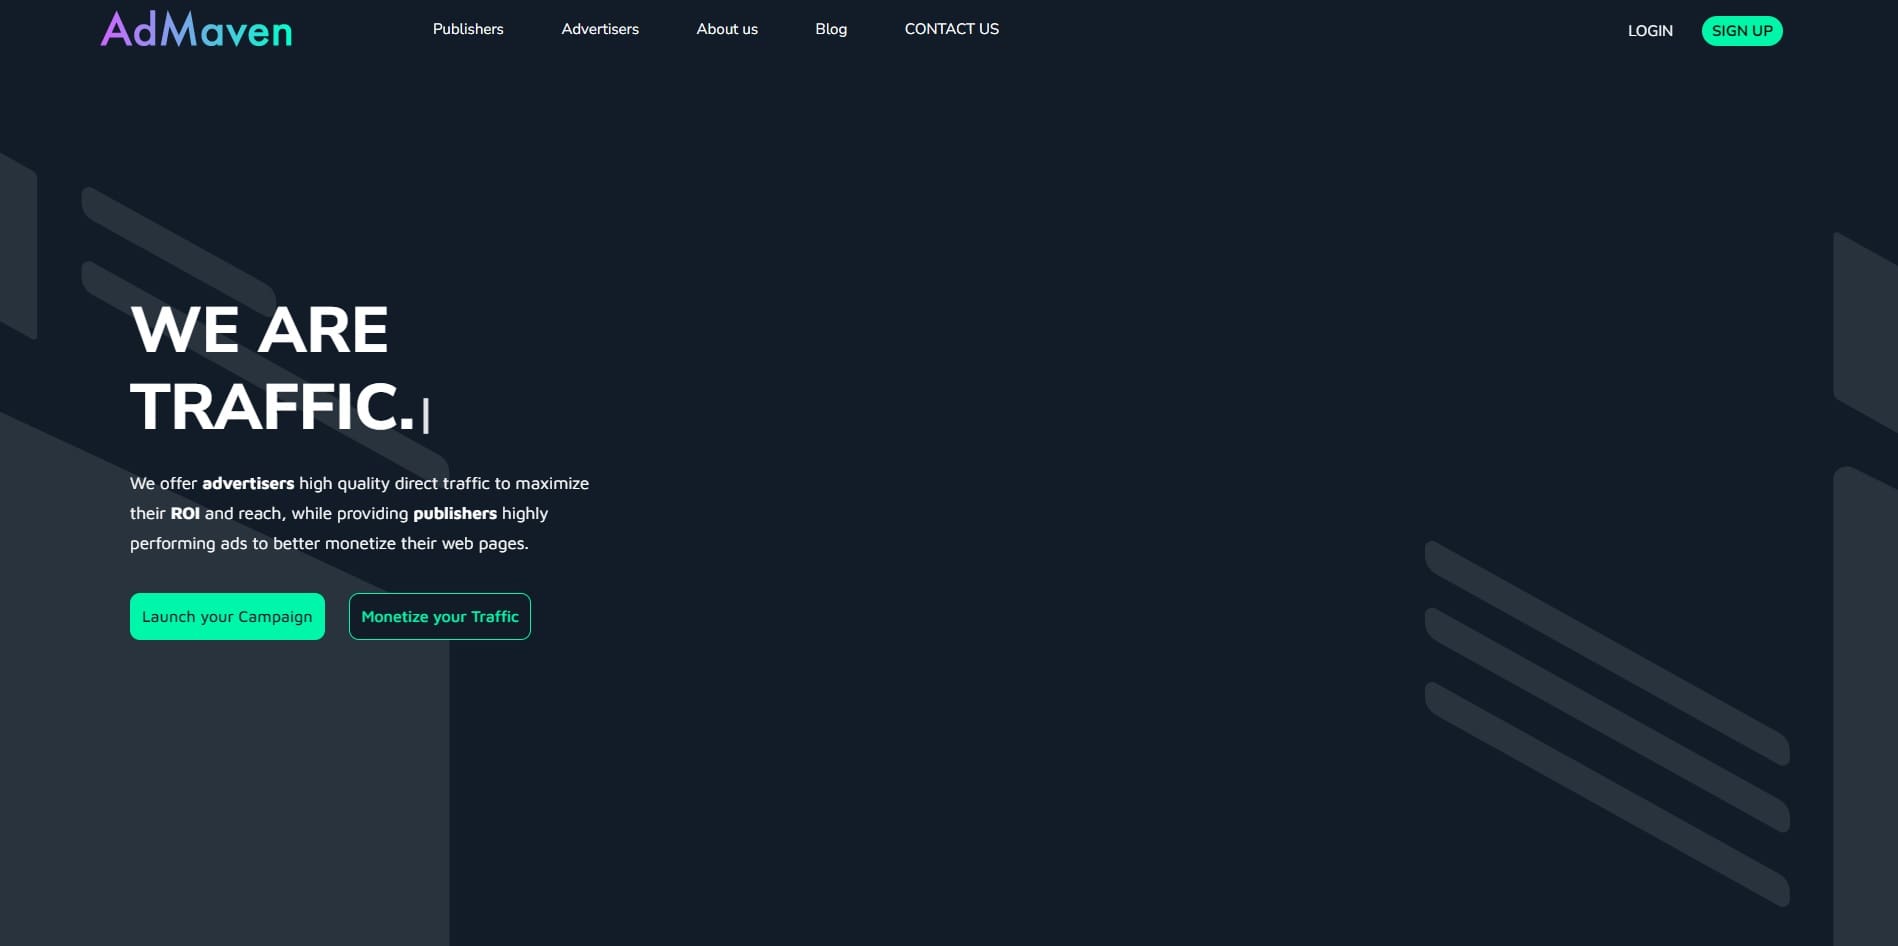Viewport: 1898px width, 946px height.
Task: Click the Launch your Campaign button
Action: [227, 616]
